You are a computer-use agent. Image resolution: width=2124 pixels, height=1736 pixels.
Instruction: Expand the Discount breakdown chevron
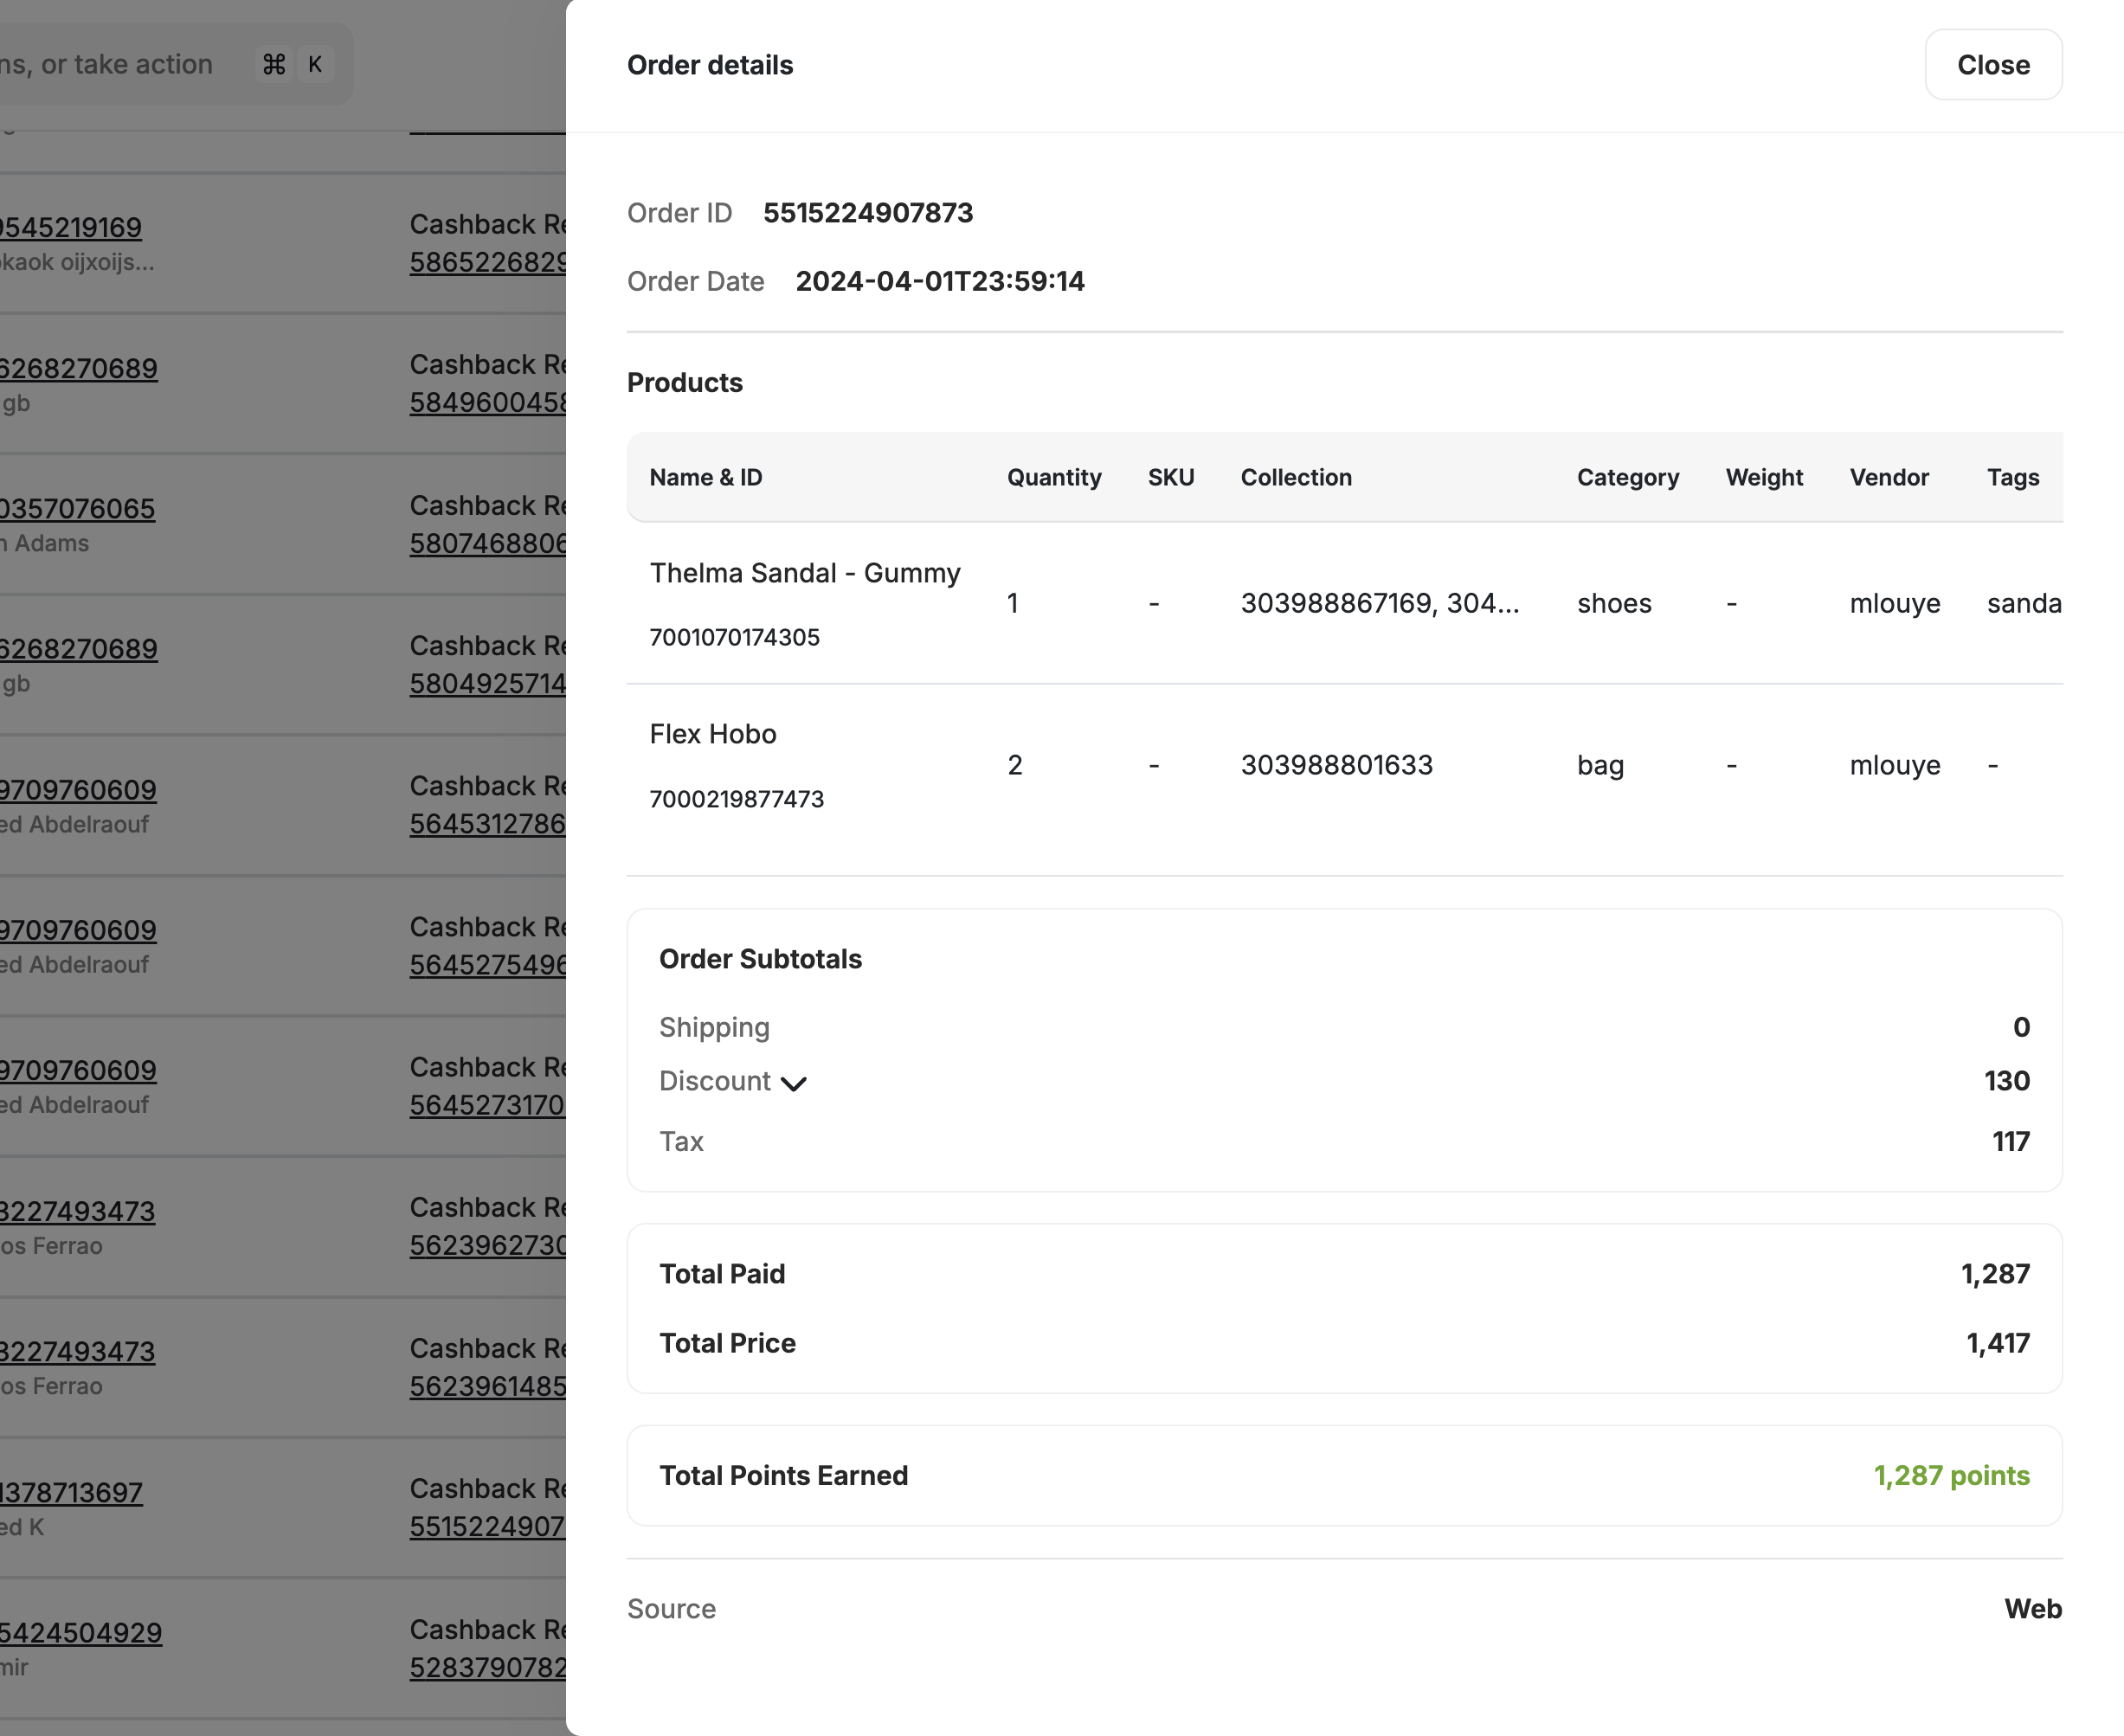click(x=794, y=1083)
